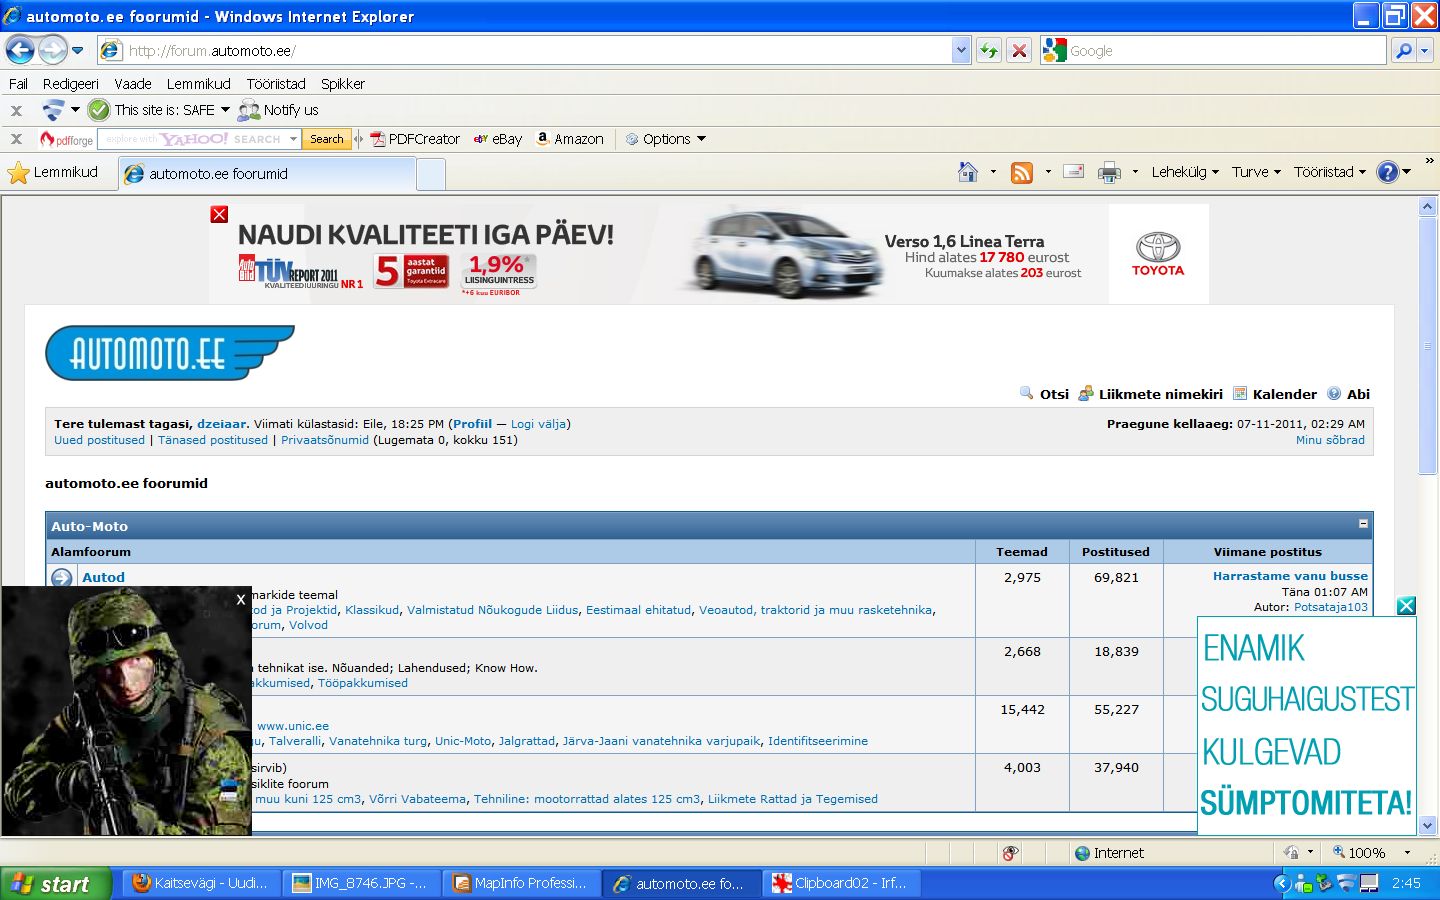Open the 100% zoom level dropdown
Viewport: 1440px width, 900px height.
1407,853
